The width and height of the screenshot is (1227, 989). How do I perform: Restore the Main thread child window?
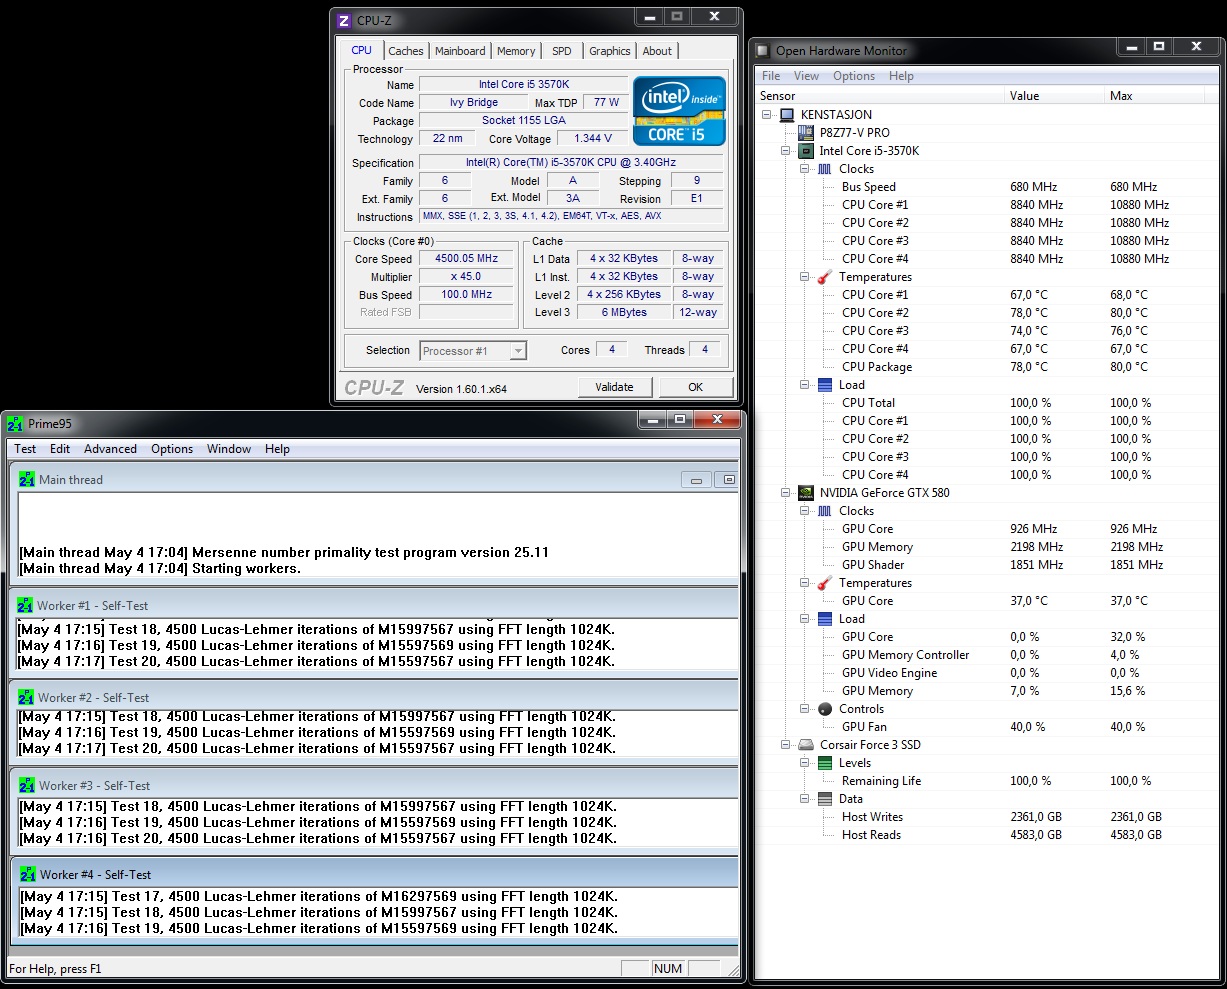tap(729, 480)
